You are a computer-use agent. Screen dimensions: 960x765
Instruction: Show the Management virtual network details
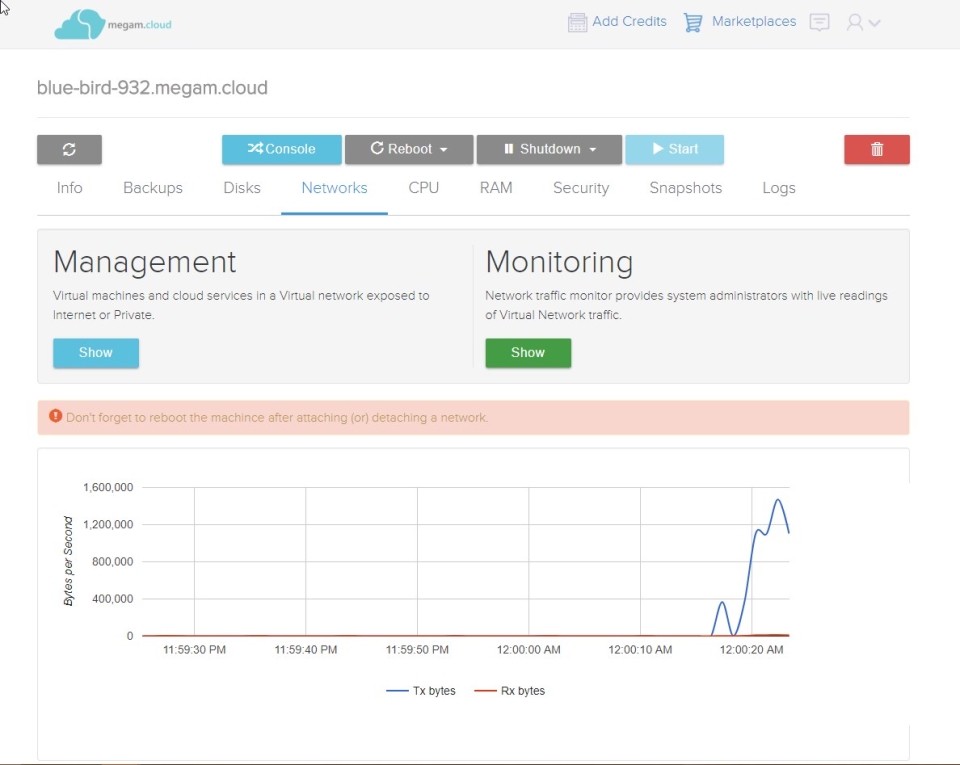(x=95, y=352)
